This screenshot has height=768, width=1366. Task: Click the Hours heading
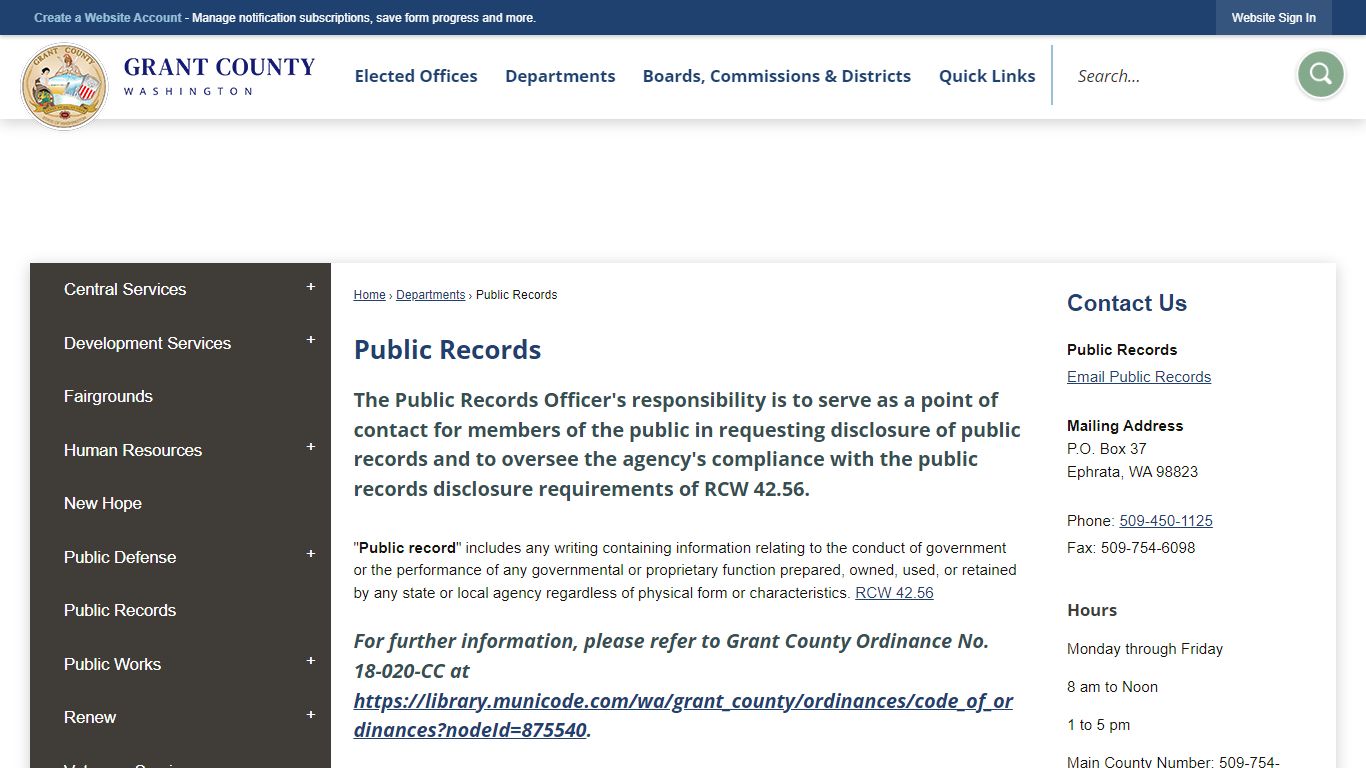(1092, 610)
